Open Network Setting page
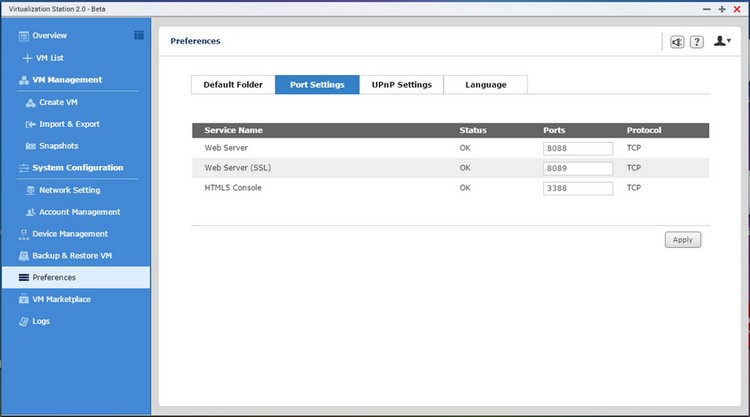 coord(63,190)
